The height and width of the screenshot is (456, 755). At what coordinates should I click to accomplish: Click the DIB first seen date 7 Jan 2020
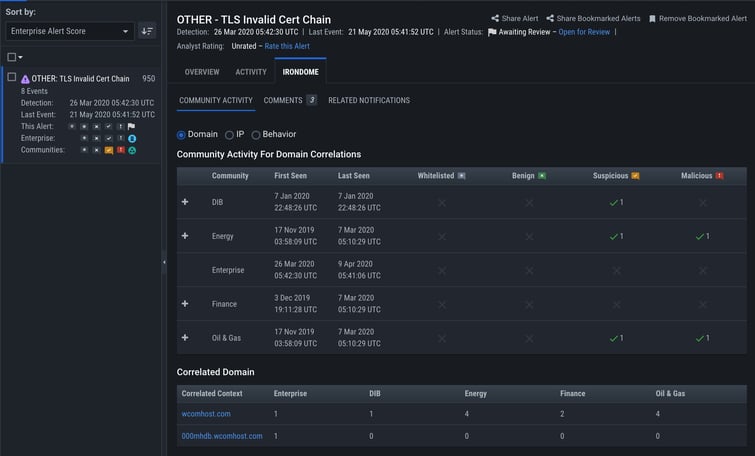tap(292, 196)
